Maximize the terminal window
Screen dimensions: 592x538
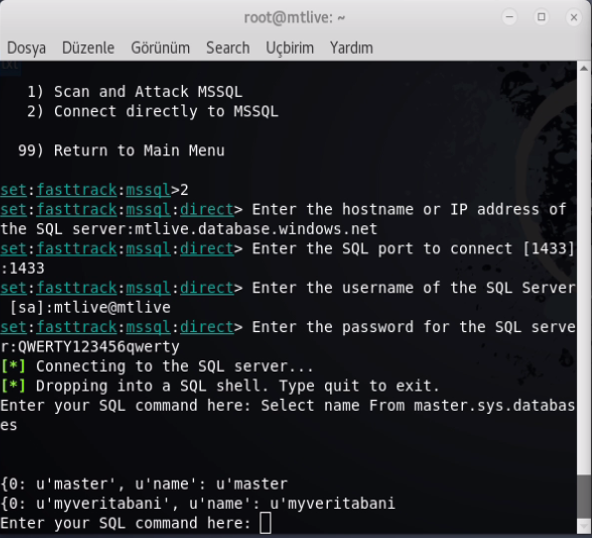pos(541,17)
